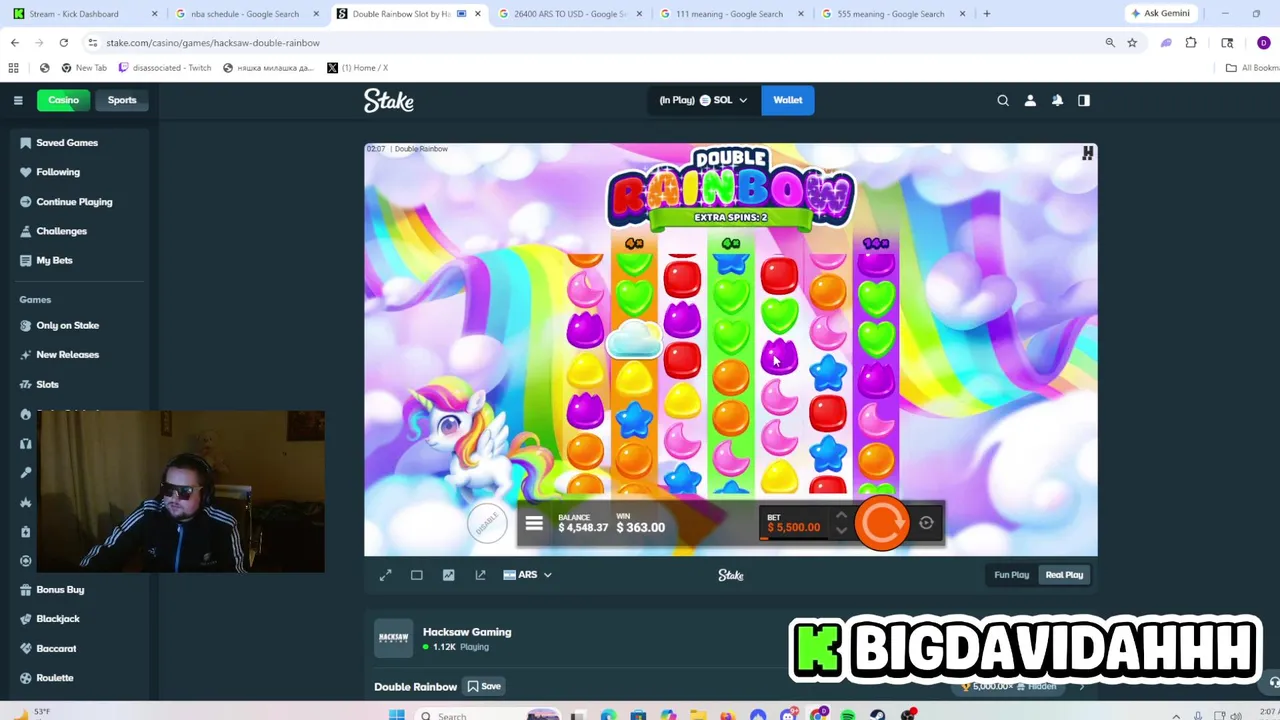
Task: Open live stats chart icon
Action: [448, 575]
